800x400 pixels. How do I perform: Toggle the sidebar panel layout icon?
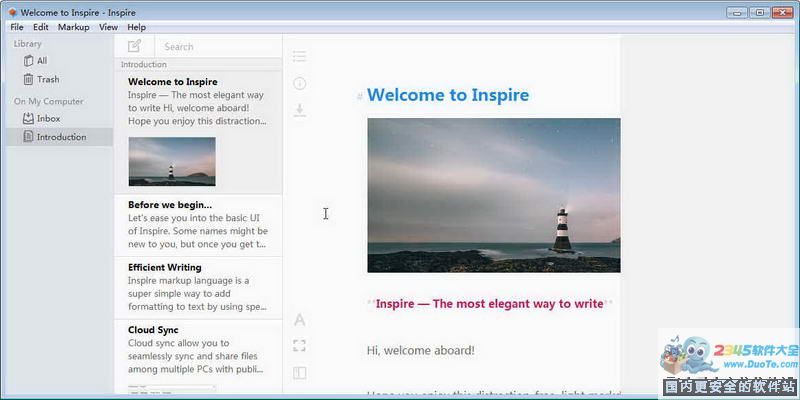(x=299, y=373)
